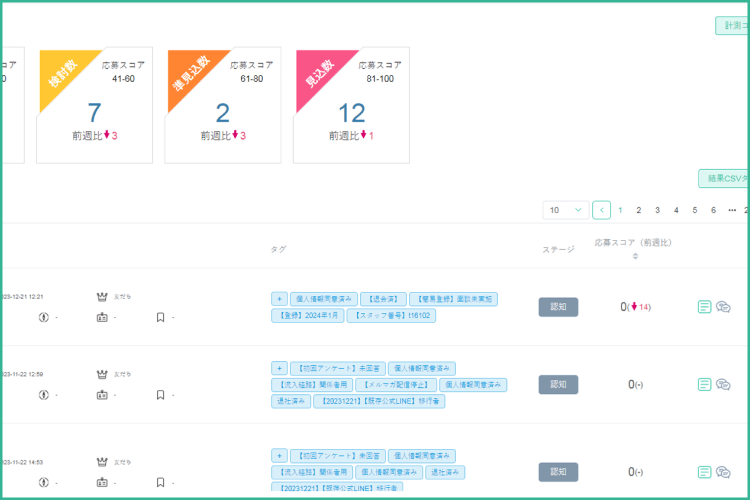Select the 見込数 score 81-100 card
The width and height of the screenshot is (750, 500).
tap(351, 105)
